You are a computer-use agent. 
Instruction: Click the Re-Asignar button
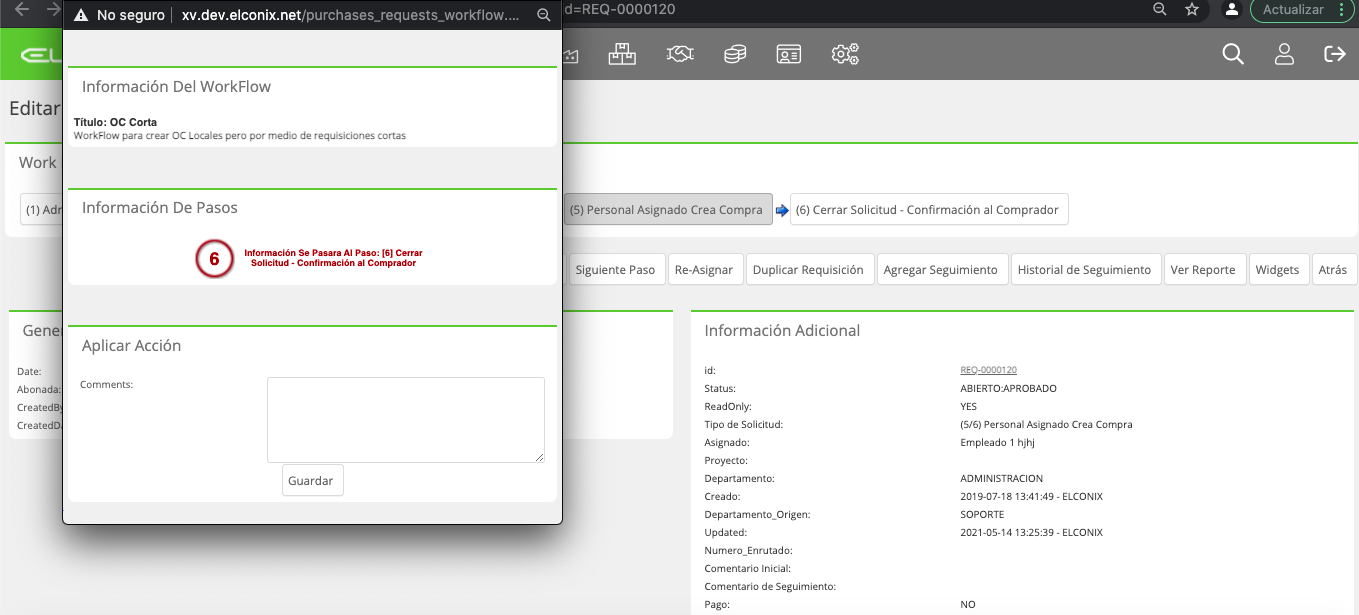[x=705, y=270]
